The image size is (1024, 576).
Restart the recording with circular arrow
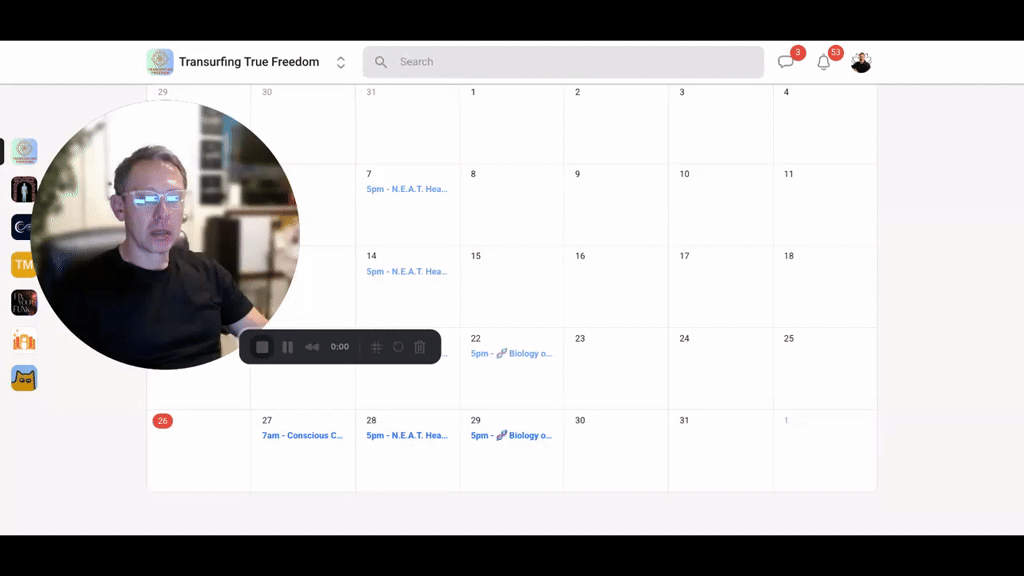(x=398, y=347)
